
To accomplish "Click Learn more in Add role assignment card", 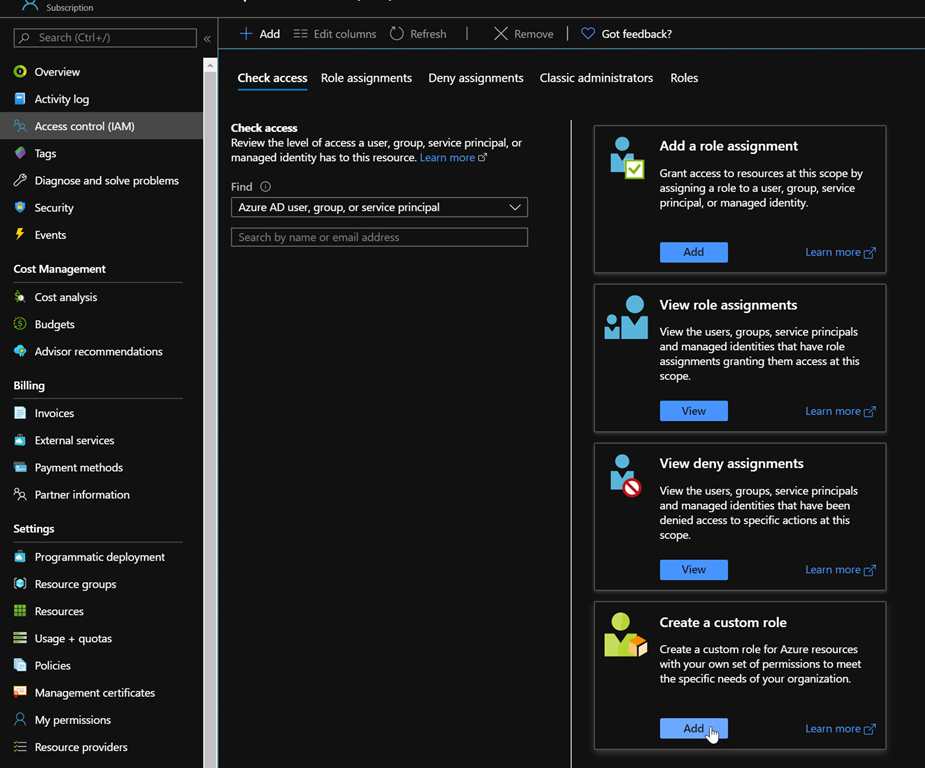I will 839,253.
